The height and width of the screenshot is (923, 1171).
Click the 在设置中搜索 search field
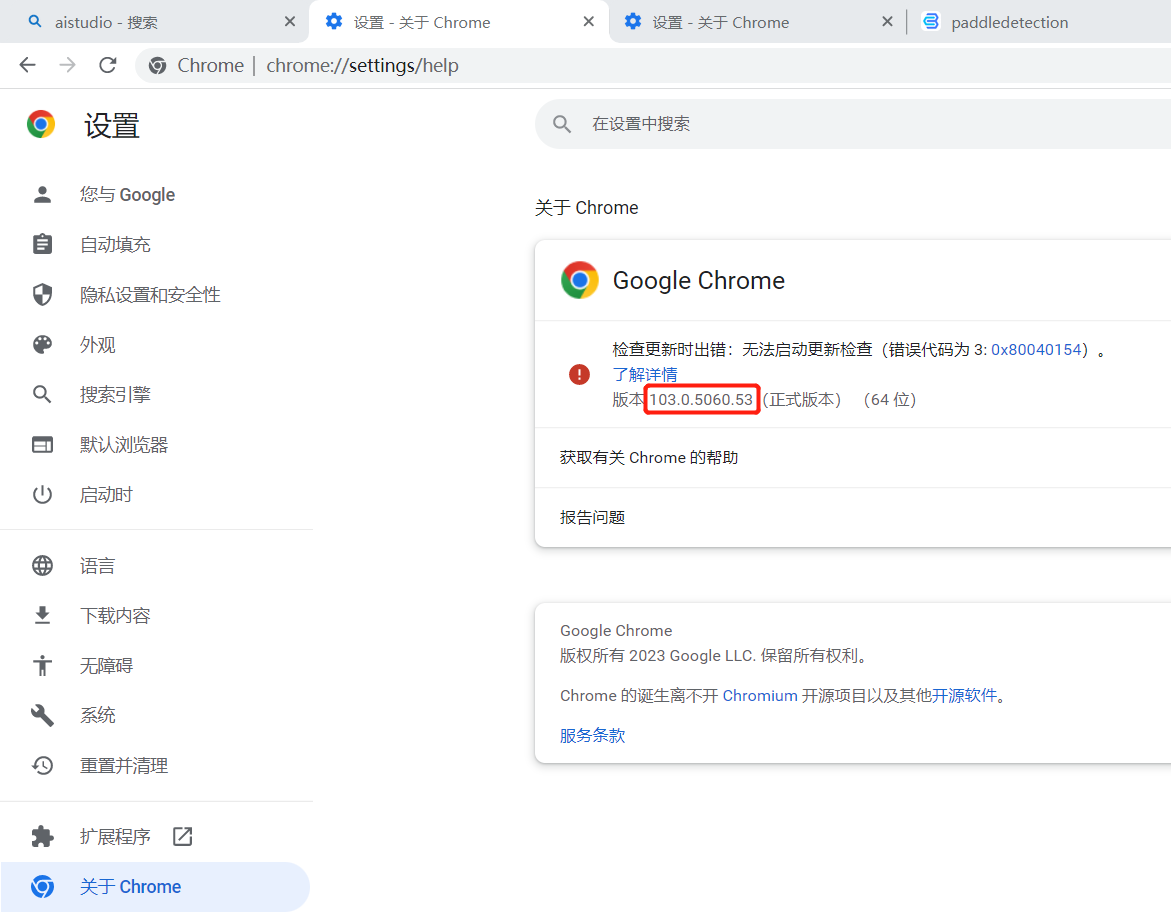(x=850, y=123)
